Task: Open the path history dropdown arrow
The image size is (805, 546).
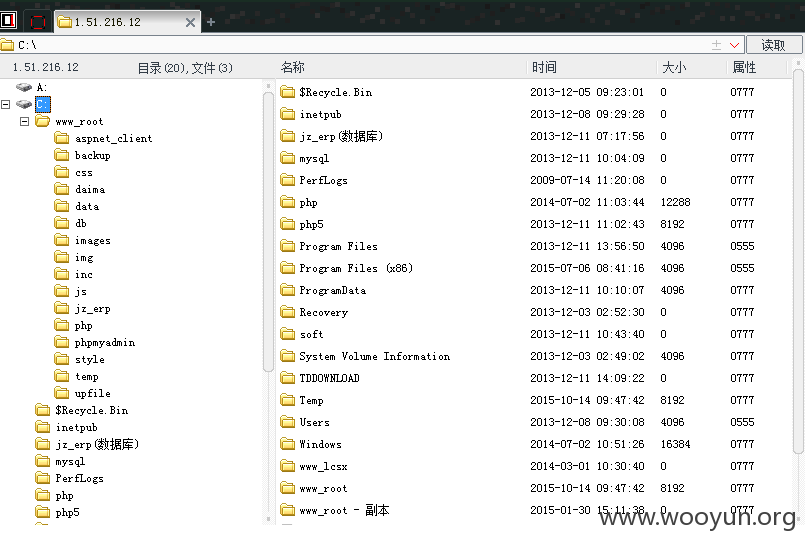Action: click(x=734, y=45)
